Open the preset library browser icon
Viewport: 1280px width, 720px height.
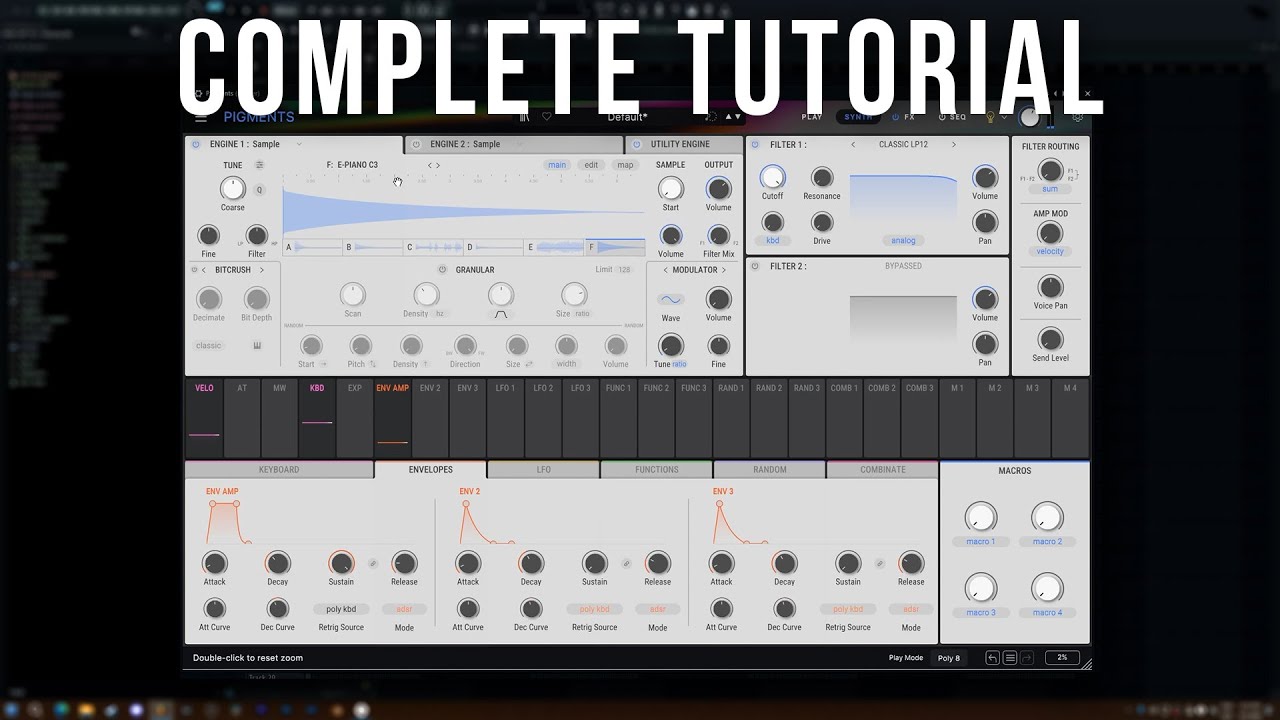(x=525, y=117)
